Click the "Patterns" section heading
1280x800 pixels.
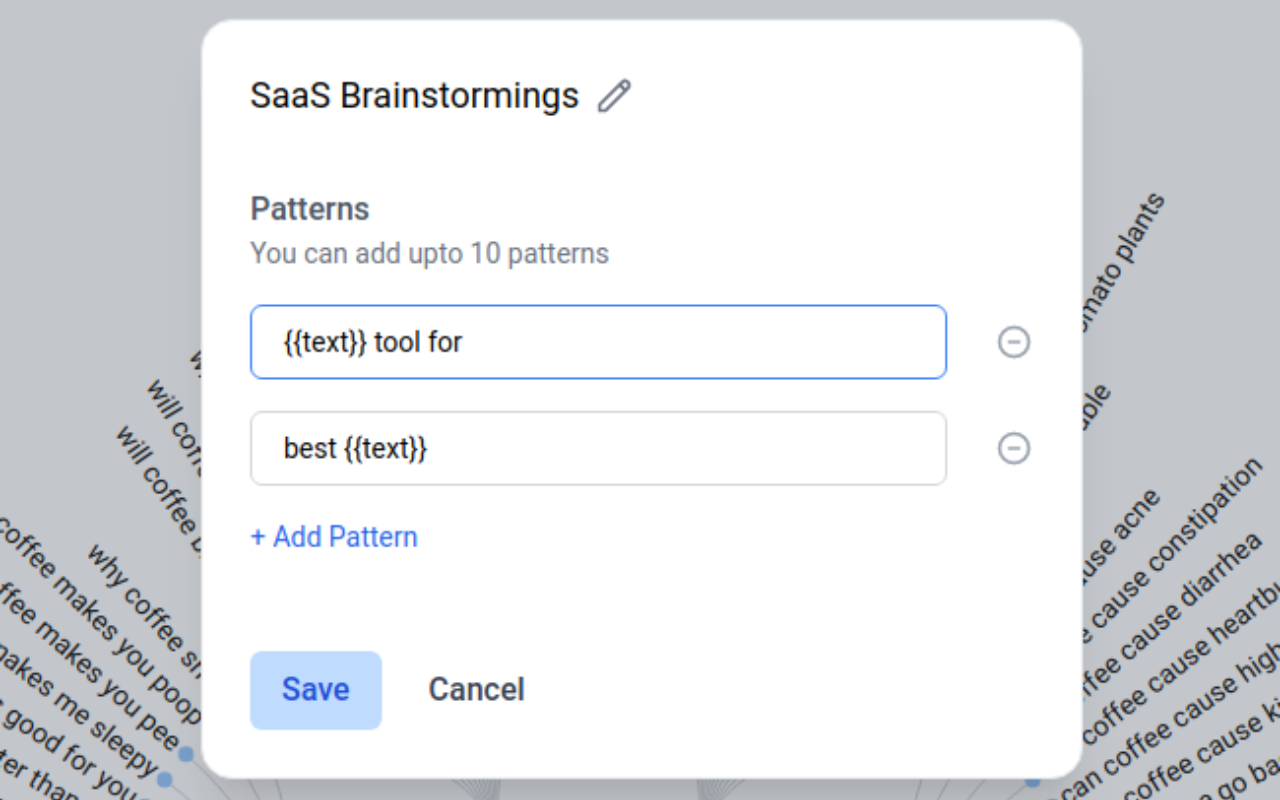pos(310,209)
